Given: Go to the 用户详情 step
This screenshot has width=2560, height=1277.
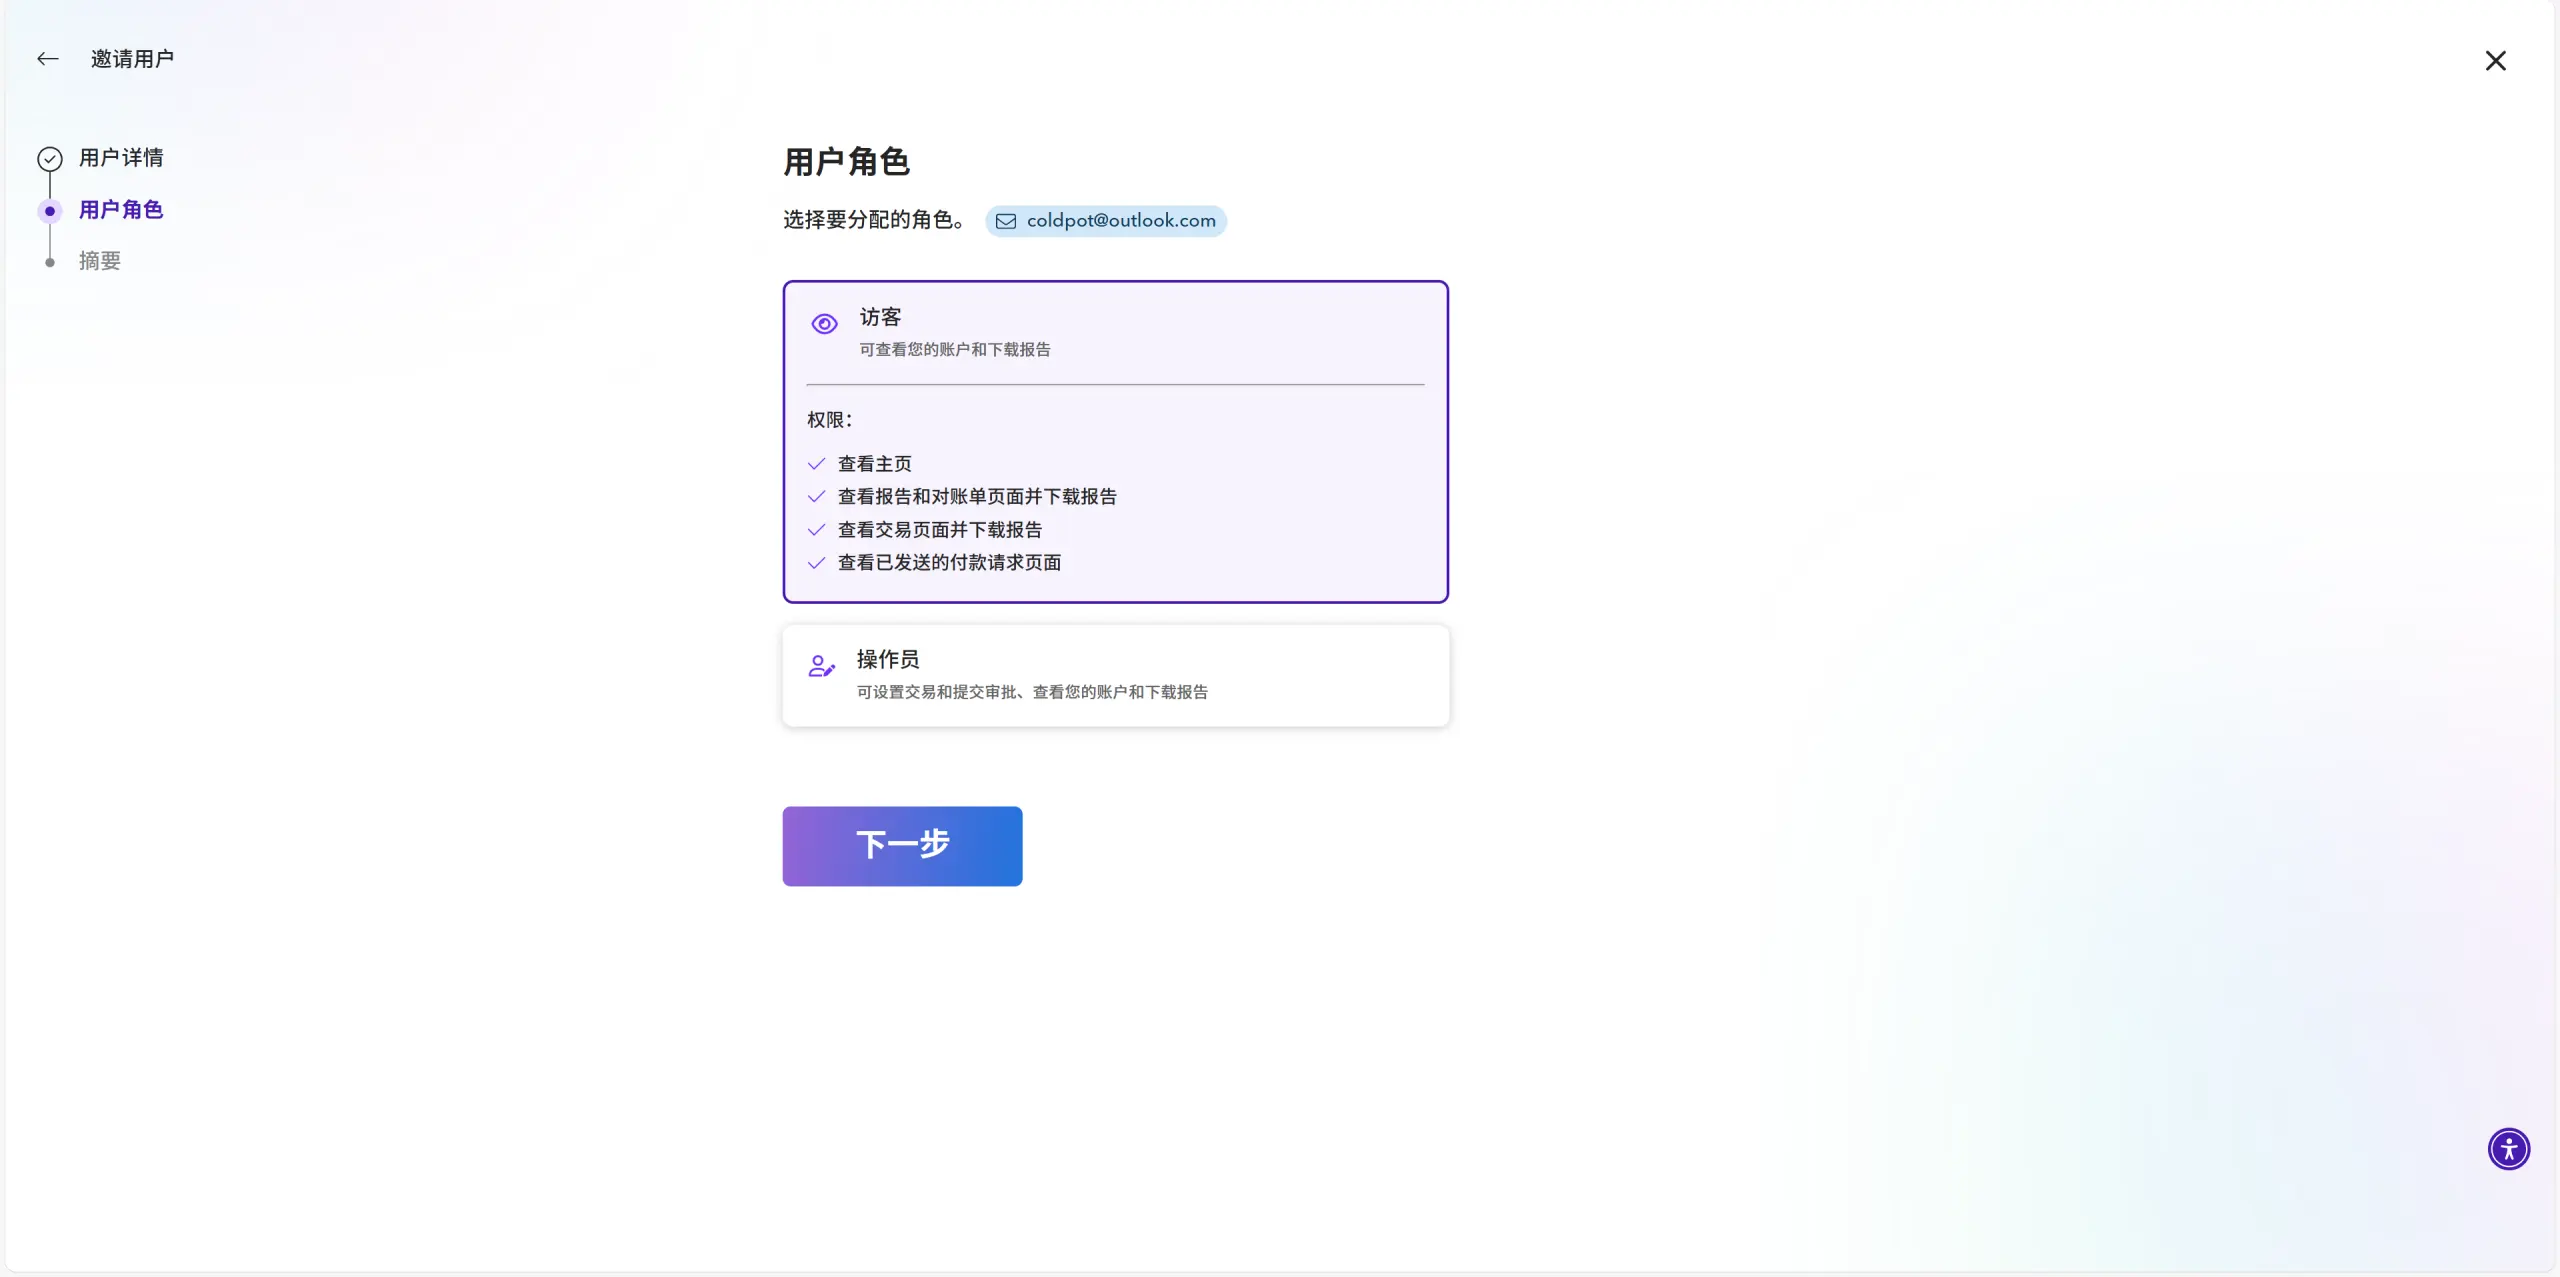Looking at the screenshot, I should pyautogui.click(x=121, y=158).
